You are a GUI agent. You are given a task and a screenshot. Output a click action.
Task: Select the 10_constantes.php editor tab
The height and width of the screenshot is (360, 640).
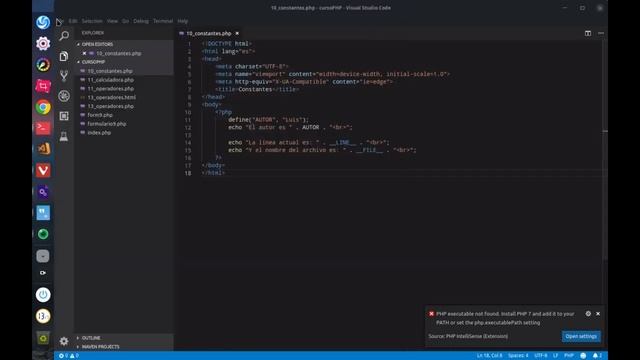[x=209, y=33]
